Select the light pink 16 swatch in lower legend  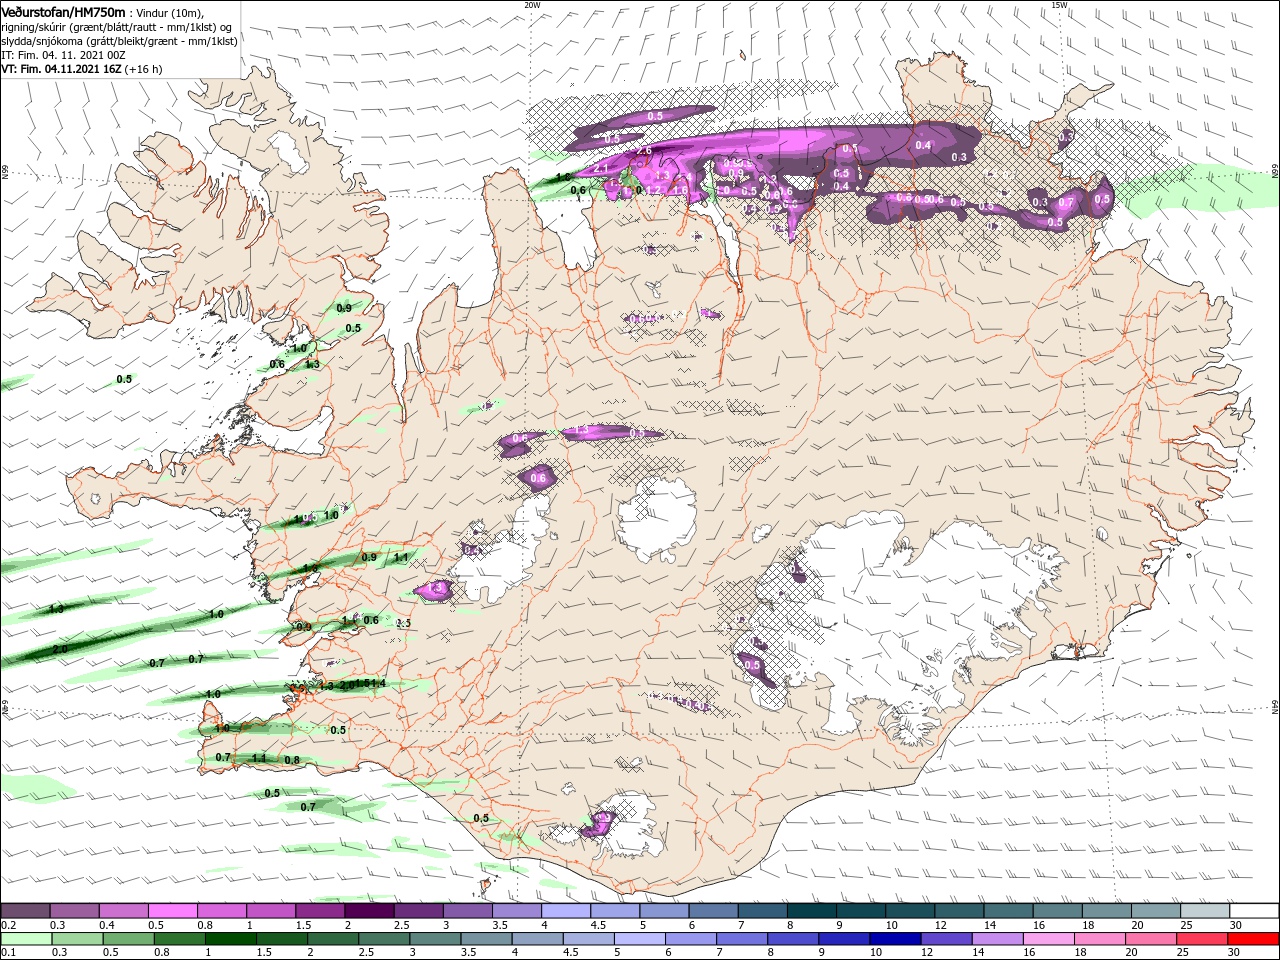1049,939
